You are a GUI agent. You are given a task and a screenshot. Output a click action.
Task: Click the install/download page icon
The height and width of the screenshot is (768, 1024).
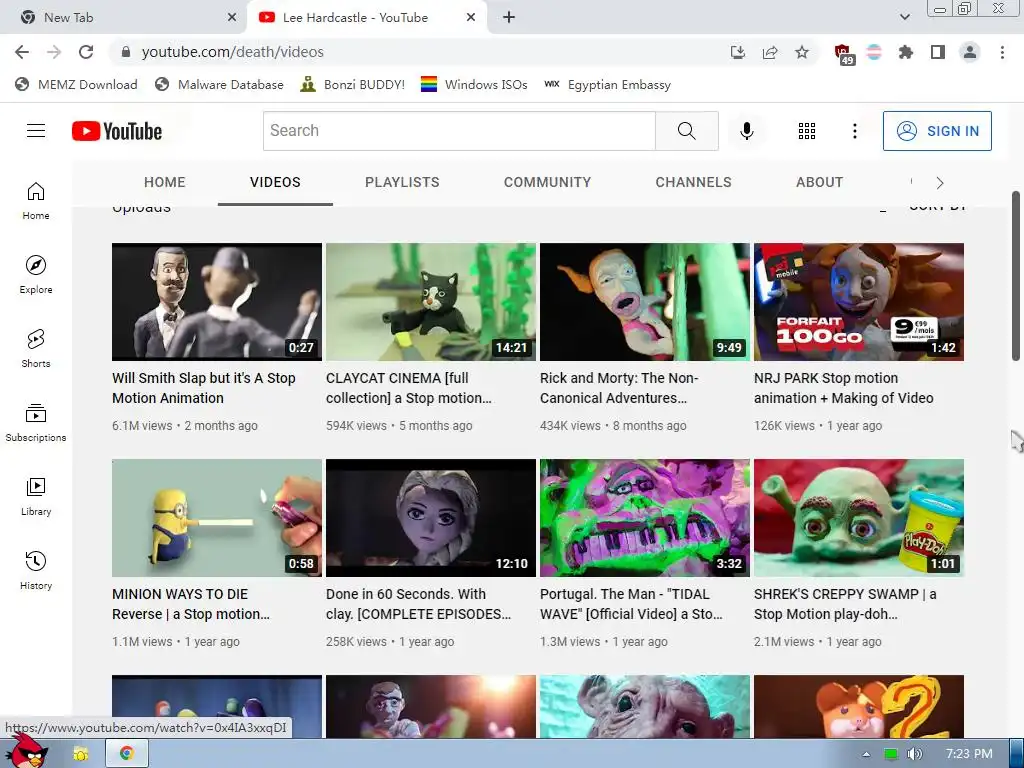(738, 52)
